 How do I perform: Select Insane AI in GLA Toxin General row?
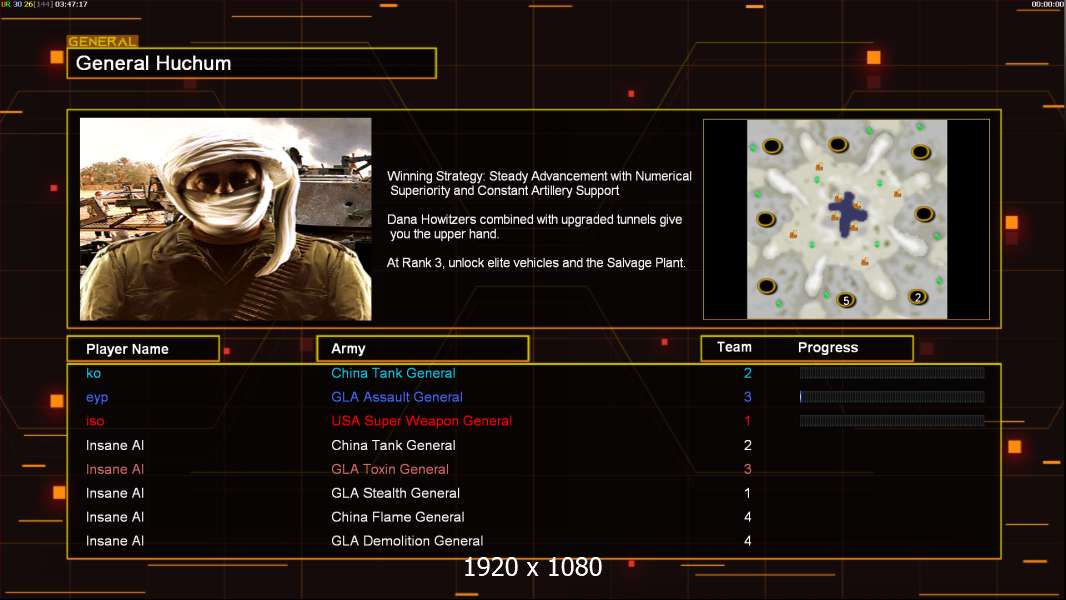115,469
